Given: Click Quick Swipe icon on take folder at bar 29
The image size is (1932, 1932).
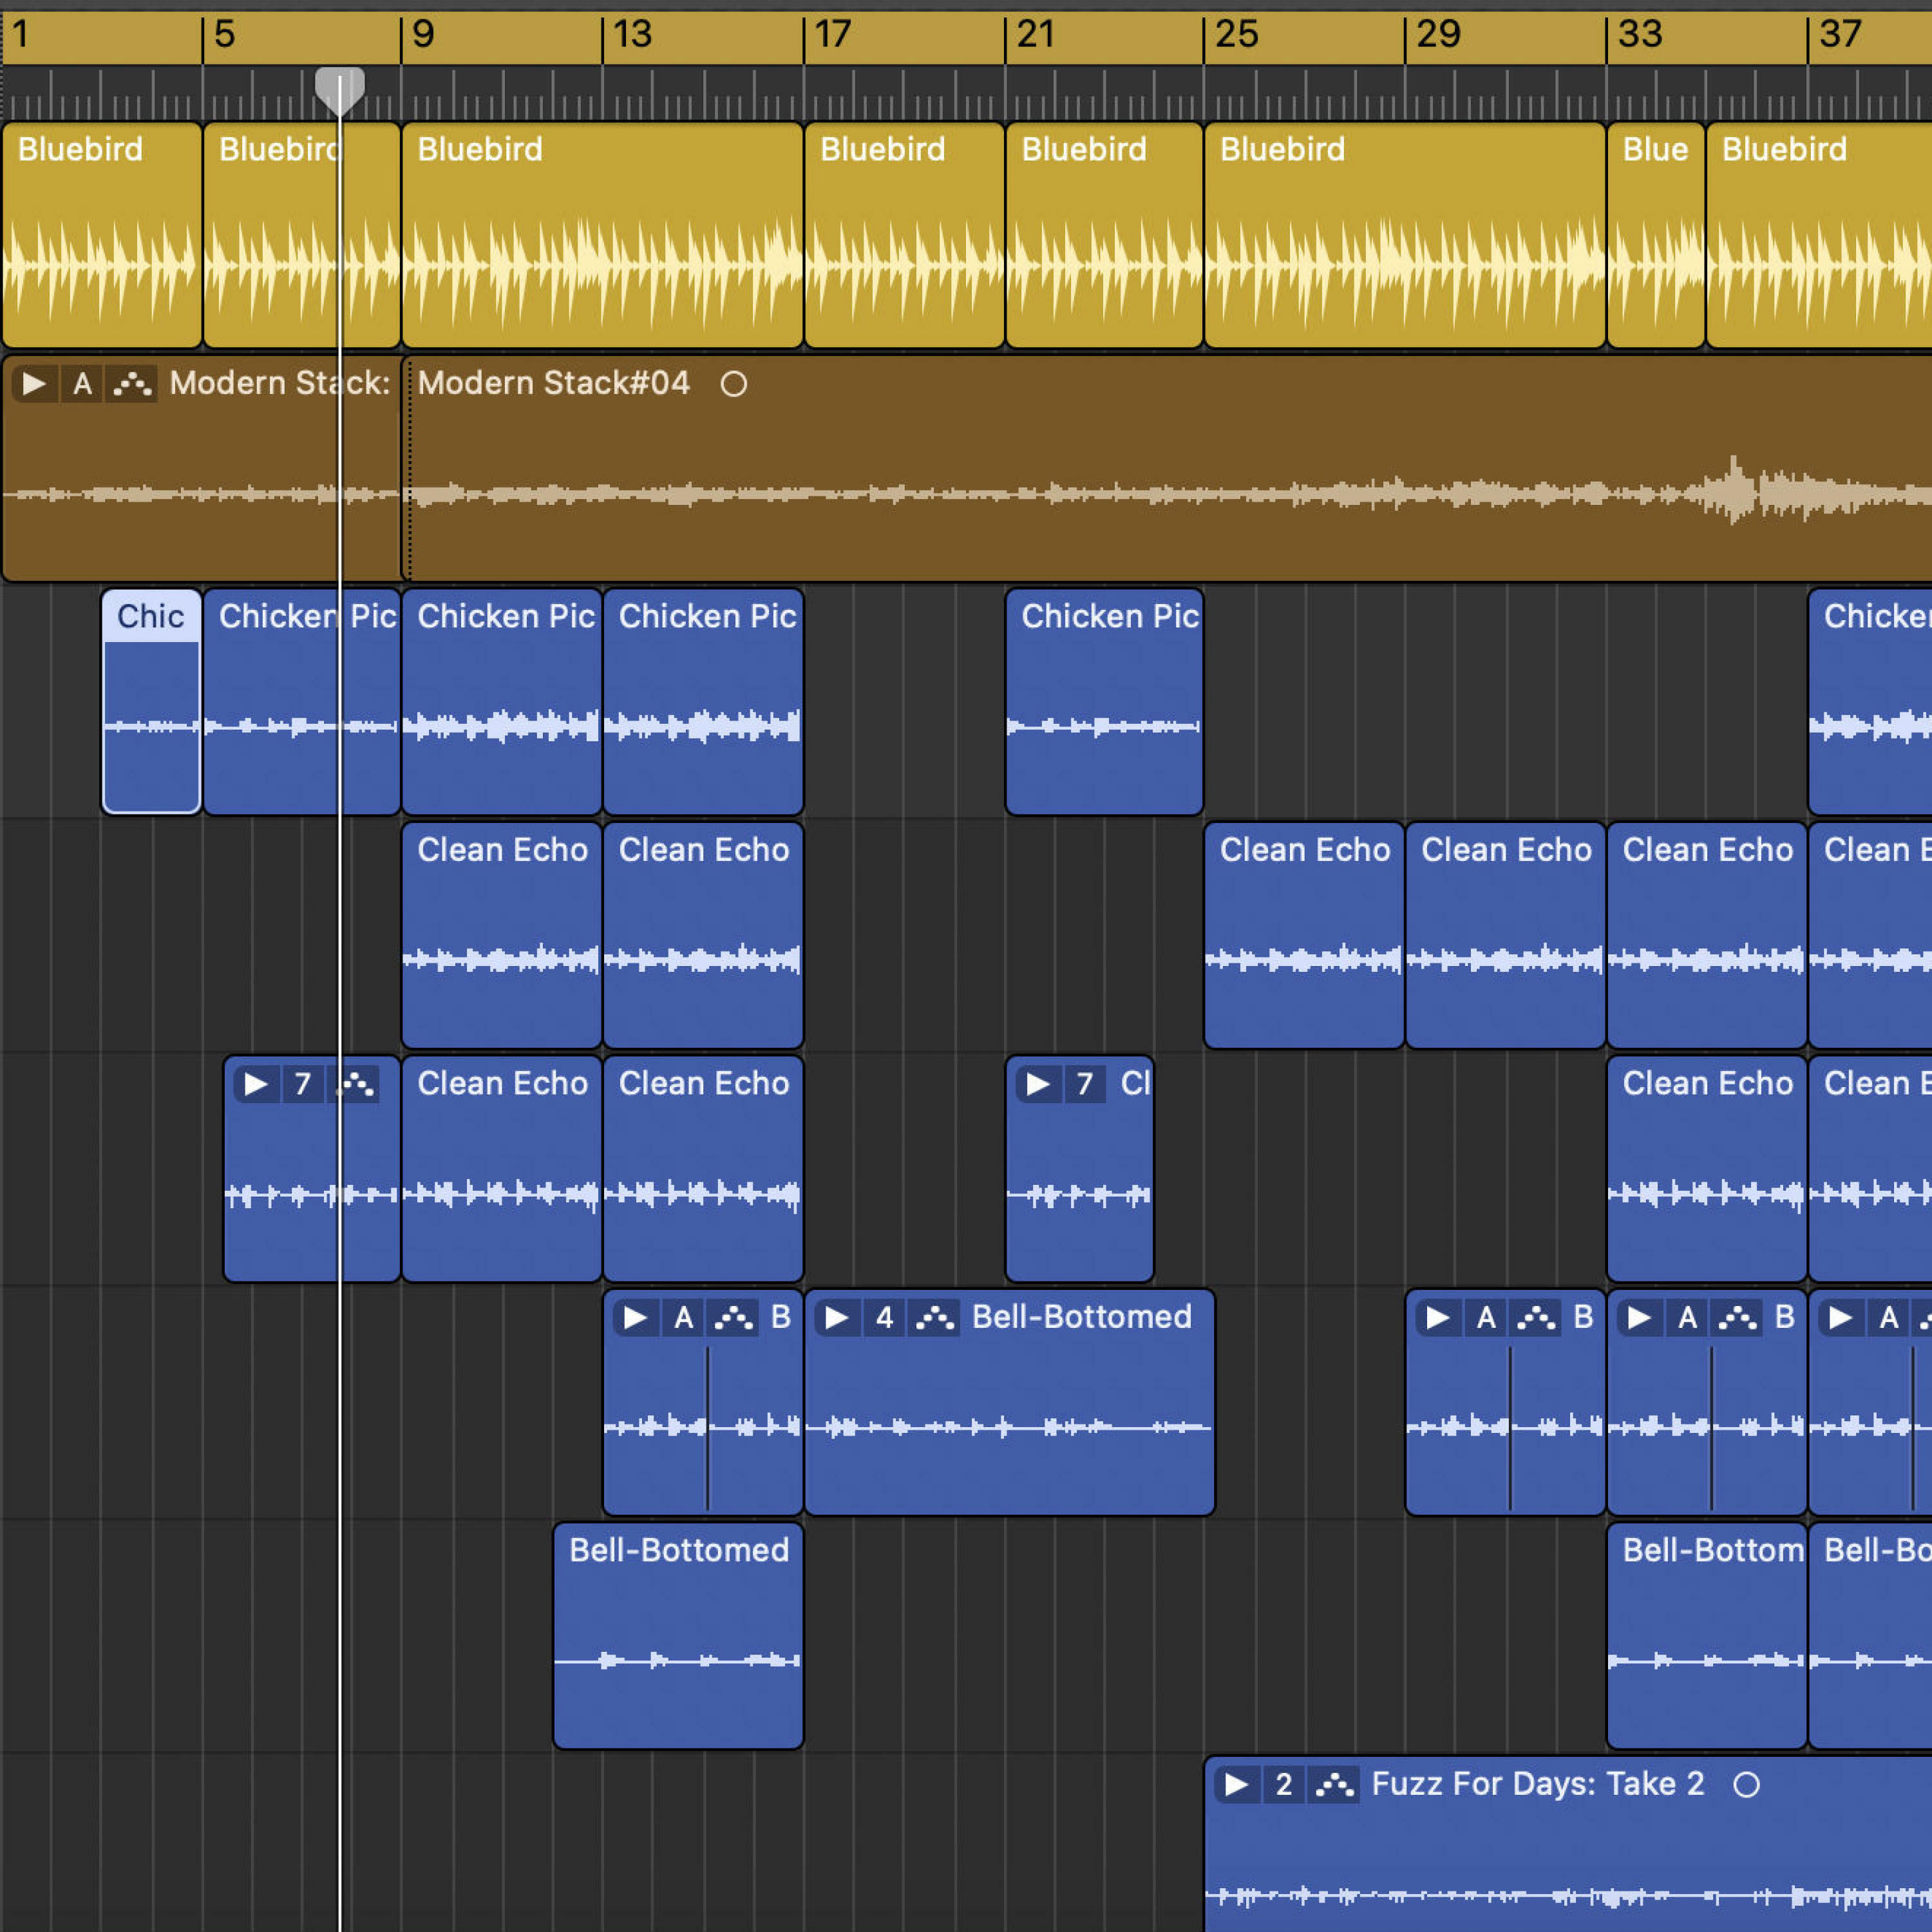Looking at the screenshot, I should pos(1536,1318).
